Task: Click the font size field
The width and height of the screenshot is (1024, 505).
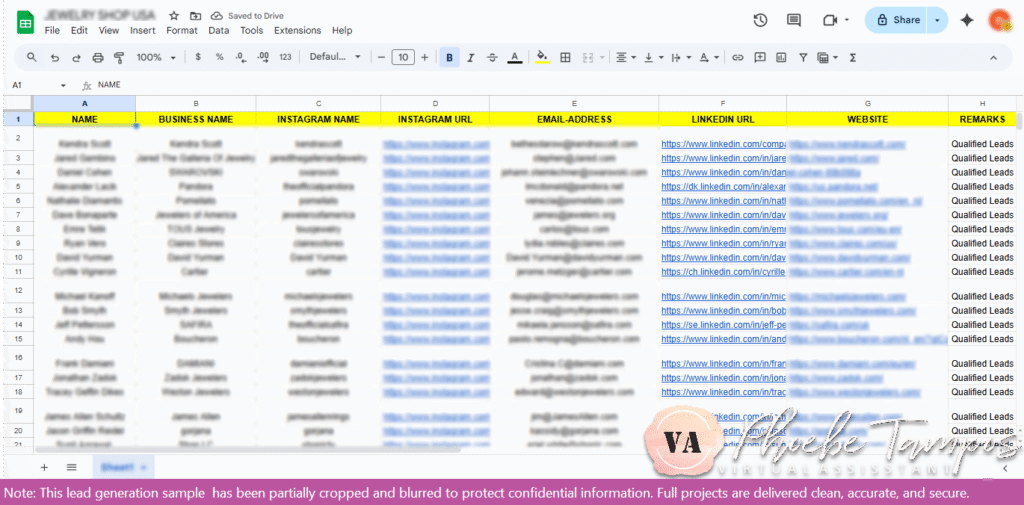Action: pyautogui.click(x=403, y=57)
